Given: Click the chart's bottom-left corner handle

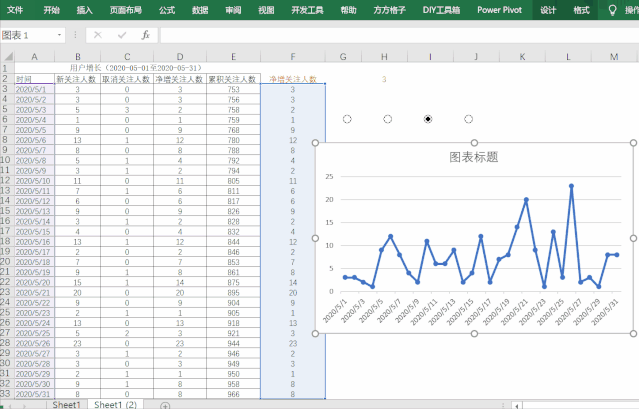Looking at the screenshot, I should 315,334.
